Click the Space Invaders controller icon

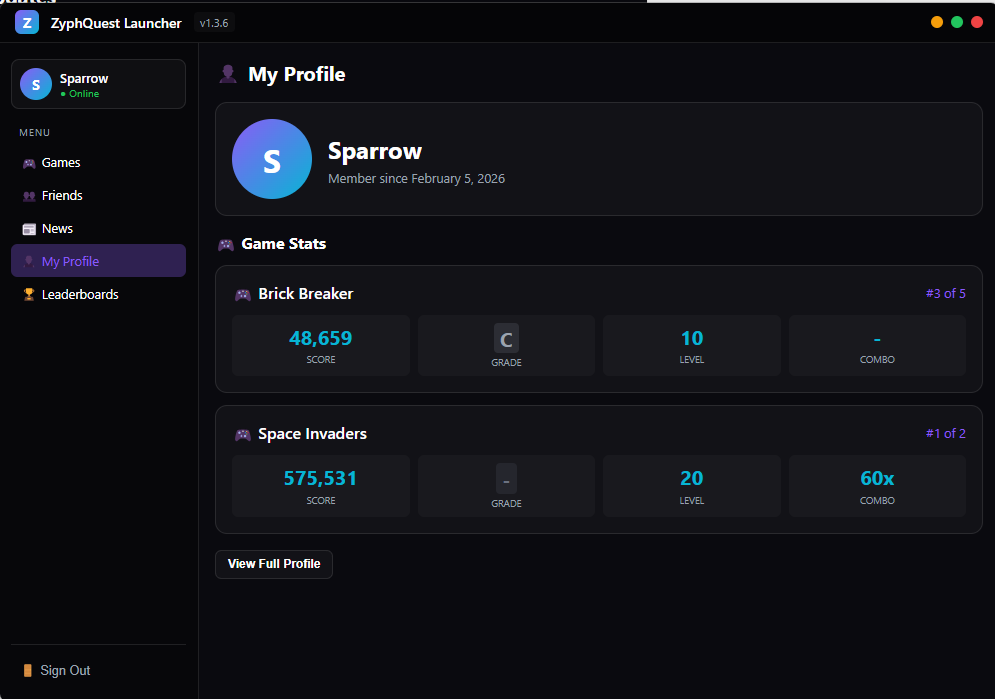(x=242, y=435)
